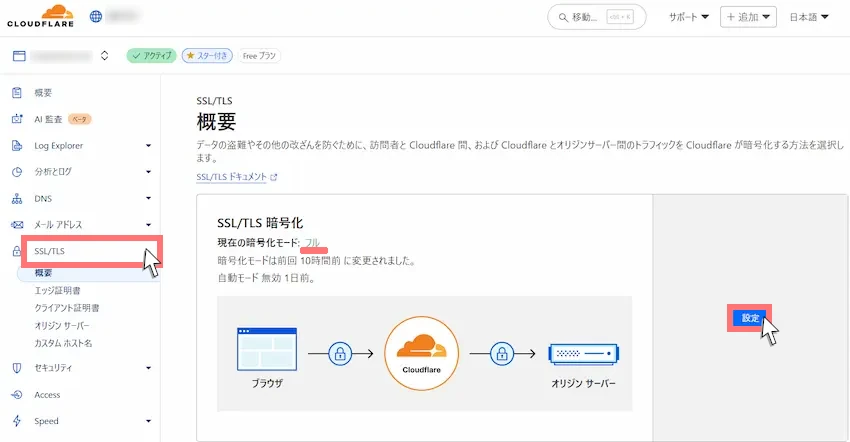Click the ベータ badge next to AI 監査
850x442 pixels.
pyautogui.click(x=80, y=119)
